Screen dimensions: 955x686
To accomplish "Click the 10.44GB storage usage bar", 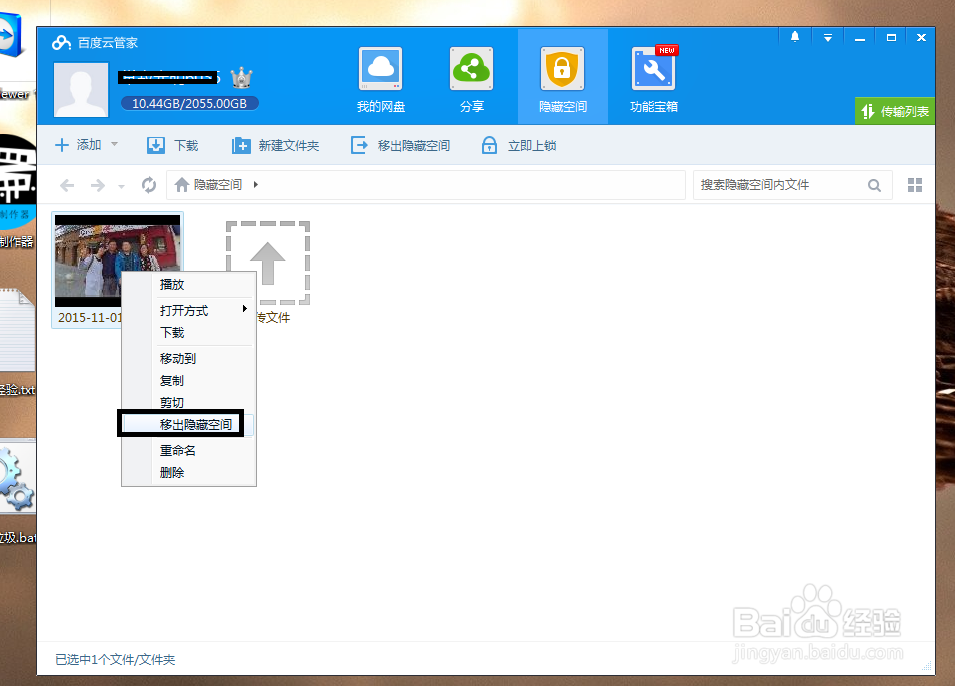I will pos(188,101).
